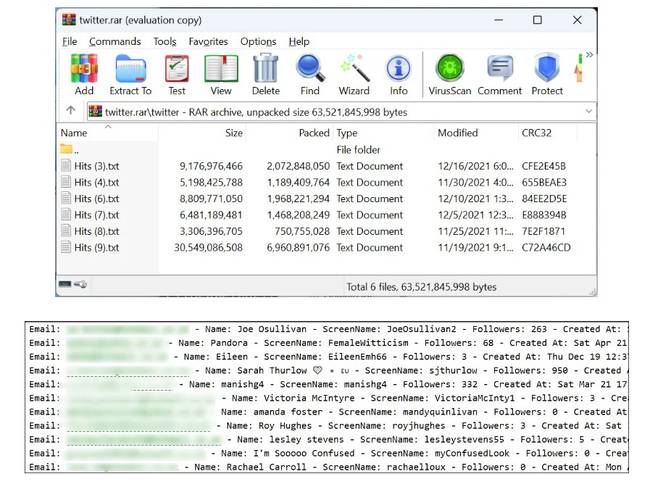The image size is (650, 500).
Task: Click the drive icon in status bar
Action: click(65, 284)
